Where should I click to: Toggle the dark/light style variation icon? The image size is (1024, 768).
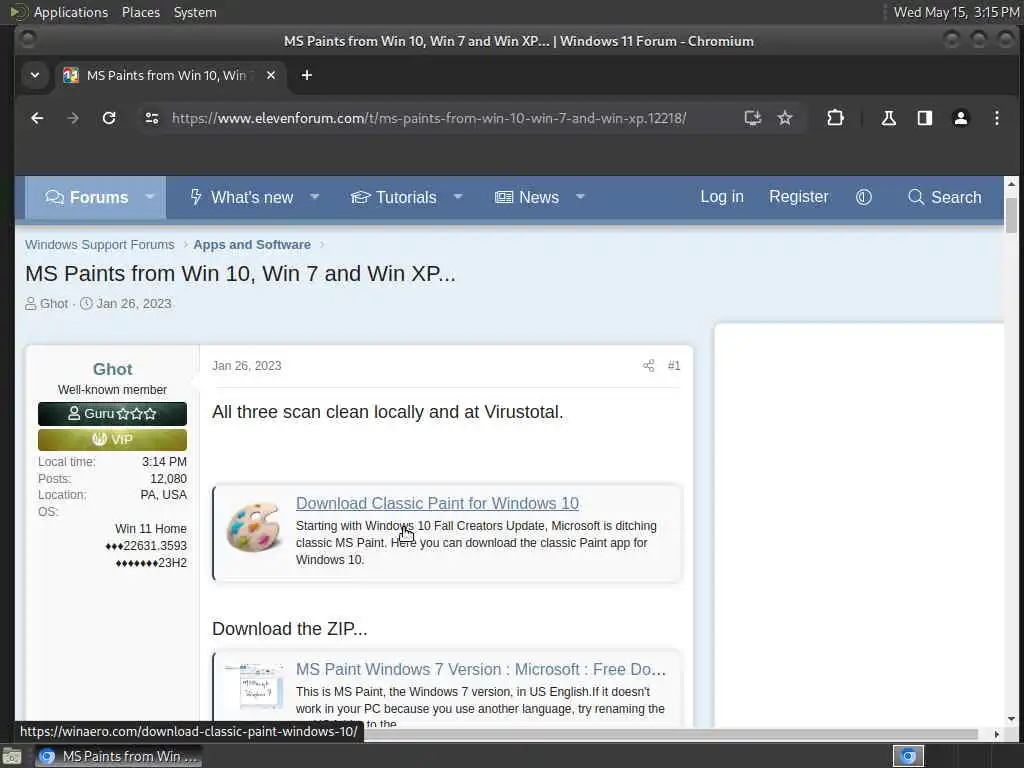pyautogui.click(x=863, y=197)
